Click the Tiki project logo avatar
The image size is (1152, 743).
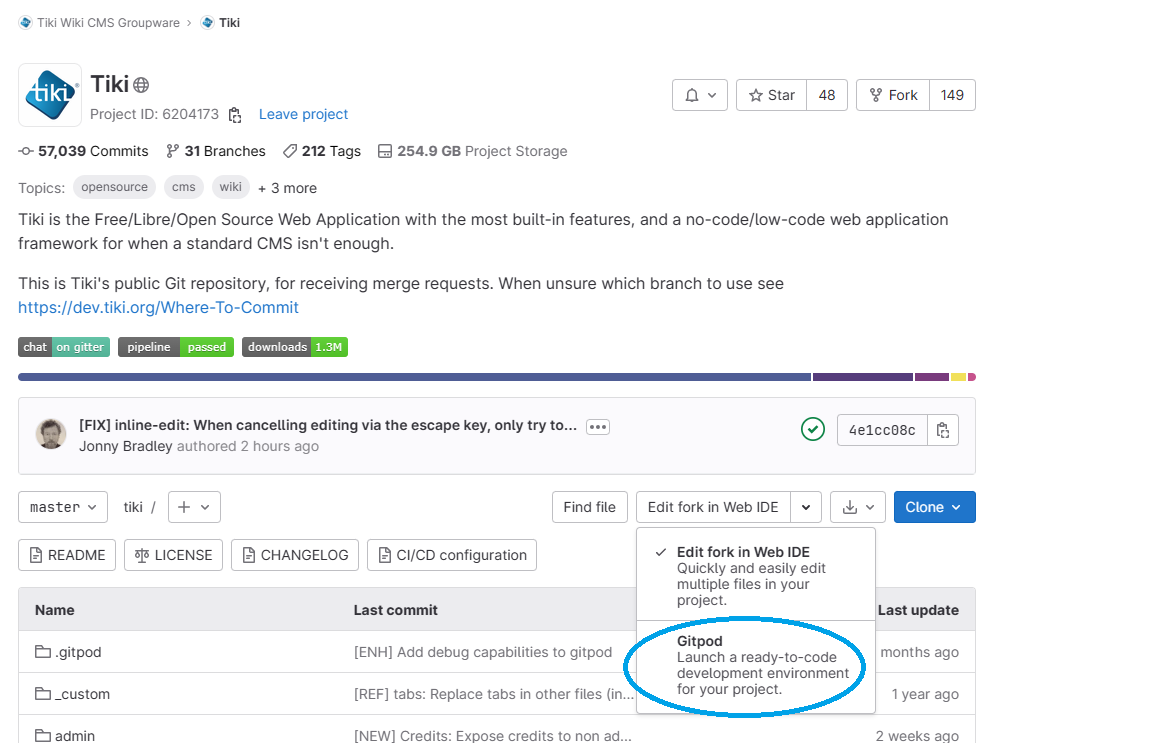50,95
